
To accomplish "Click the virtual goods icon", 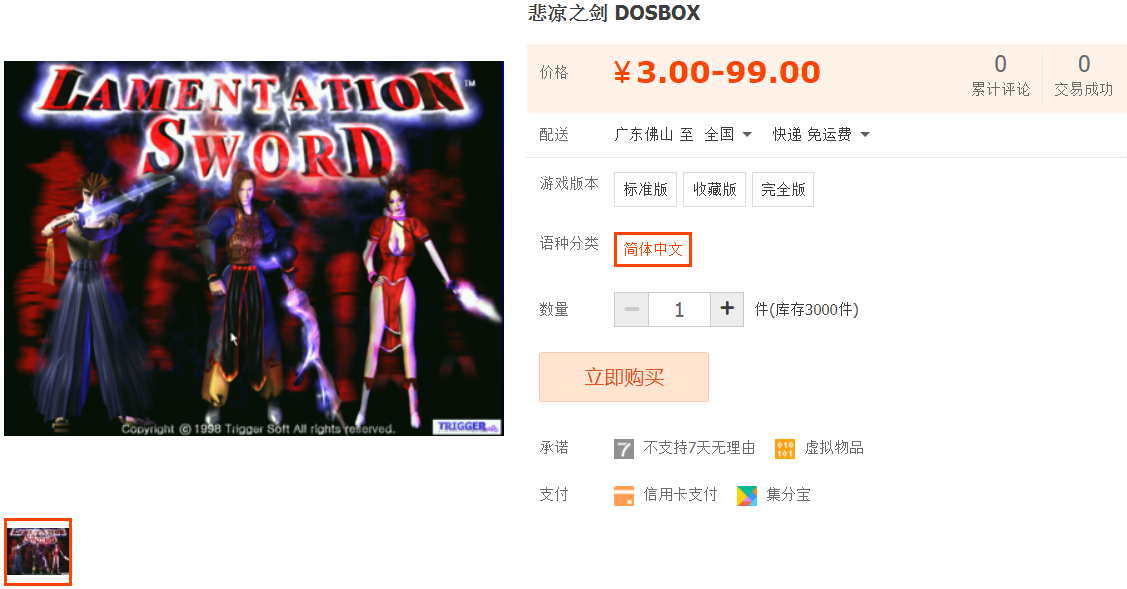I will (x=785, y=449).
